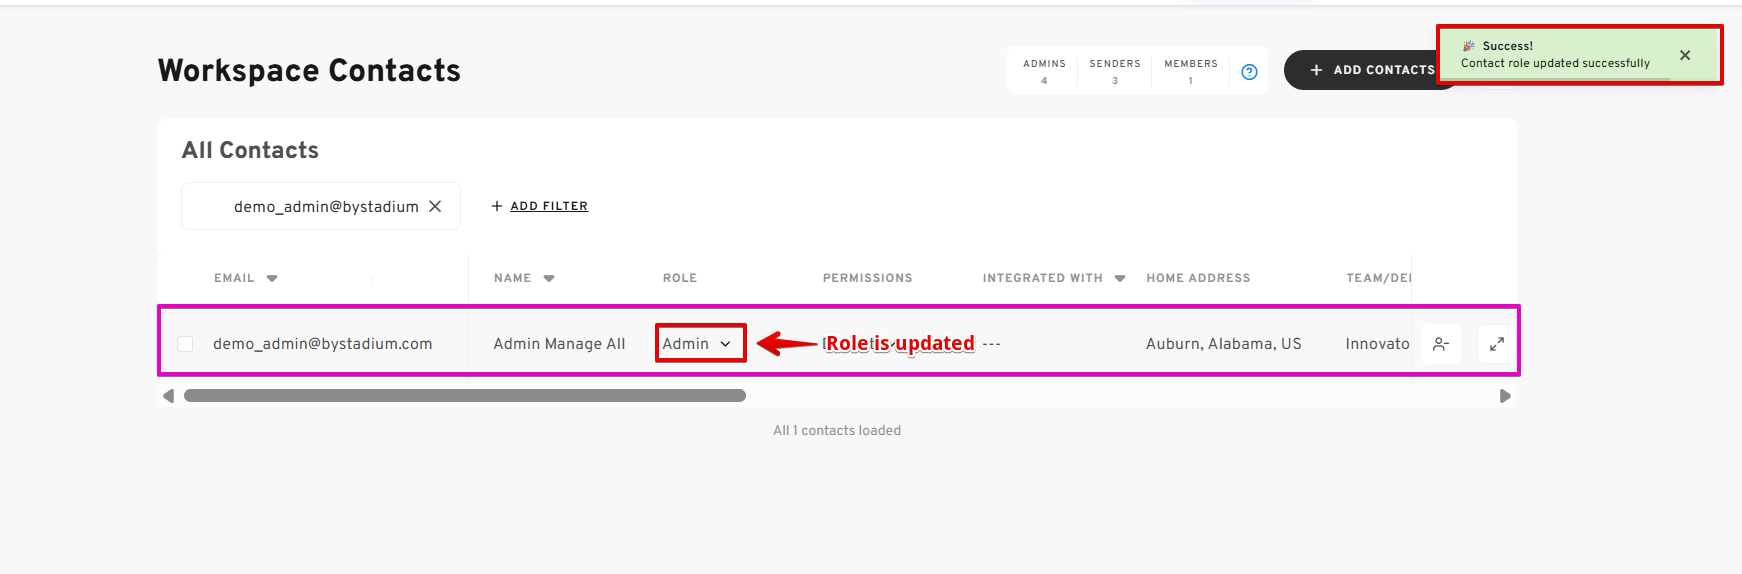Click the plus icon beside Add Filter
The image size is (1742, 574).
coord(497,206)
